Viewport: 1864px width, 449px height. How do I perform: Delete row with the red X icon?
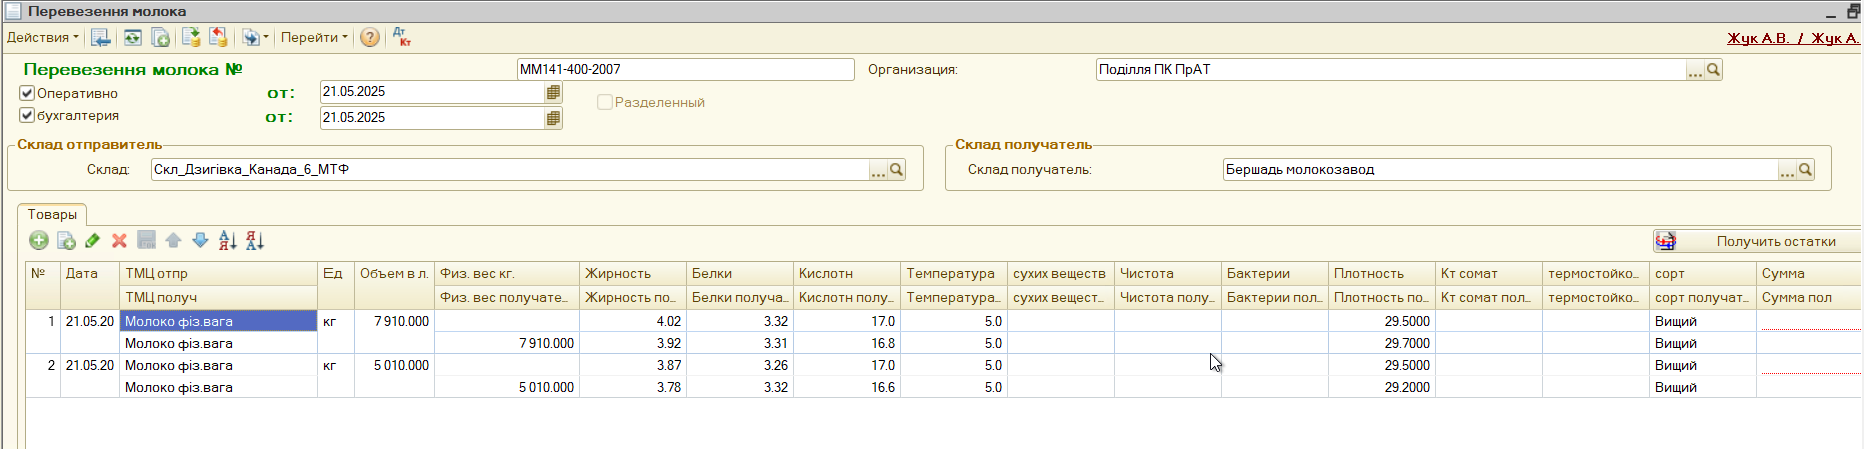point(119,240)
